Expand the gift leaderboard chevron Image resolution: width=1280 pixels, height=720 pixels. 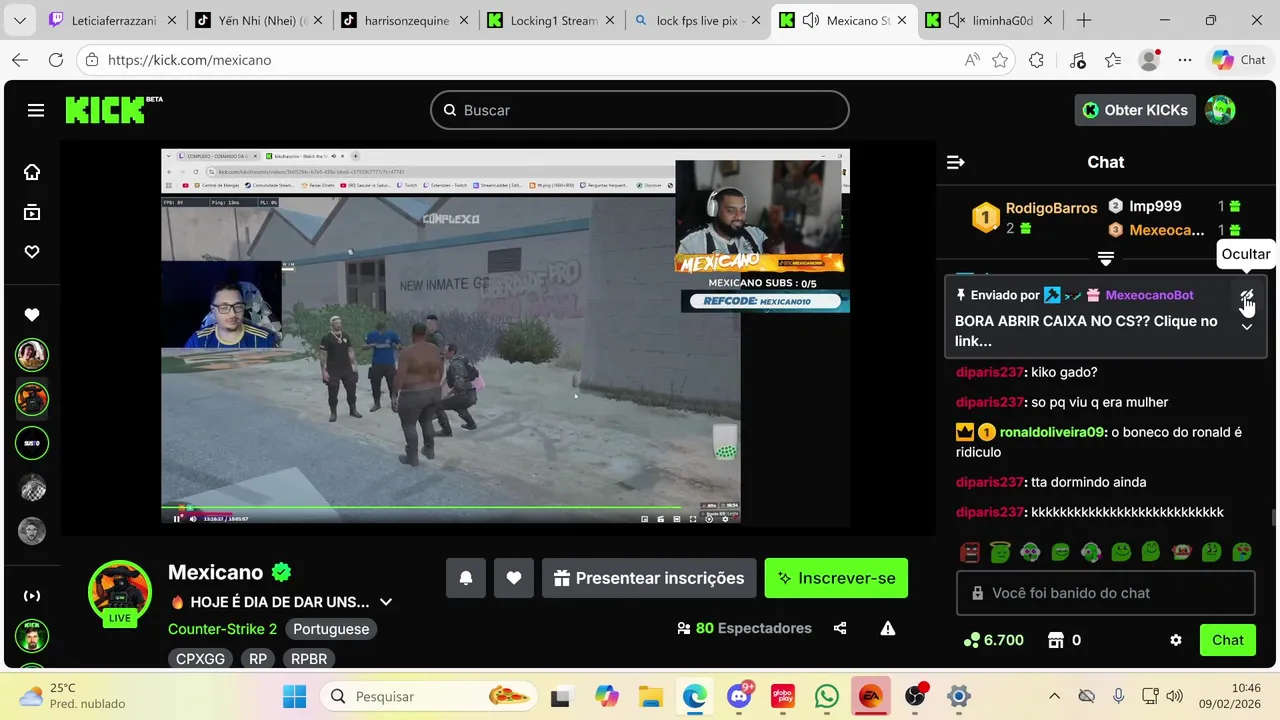click(x=1106, y=259)
